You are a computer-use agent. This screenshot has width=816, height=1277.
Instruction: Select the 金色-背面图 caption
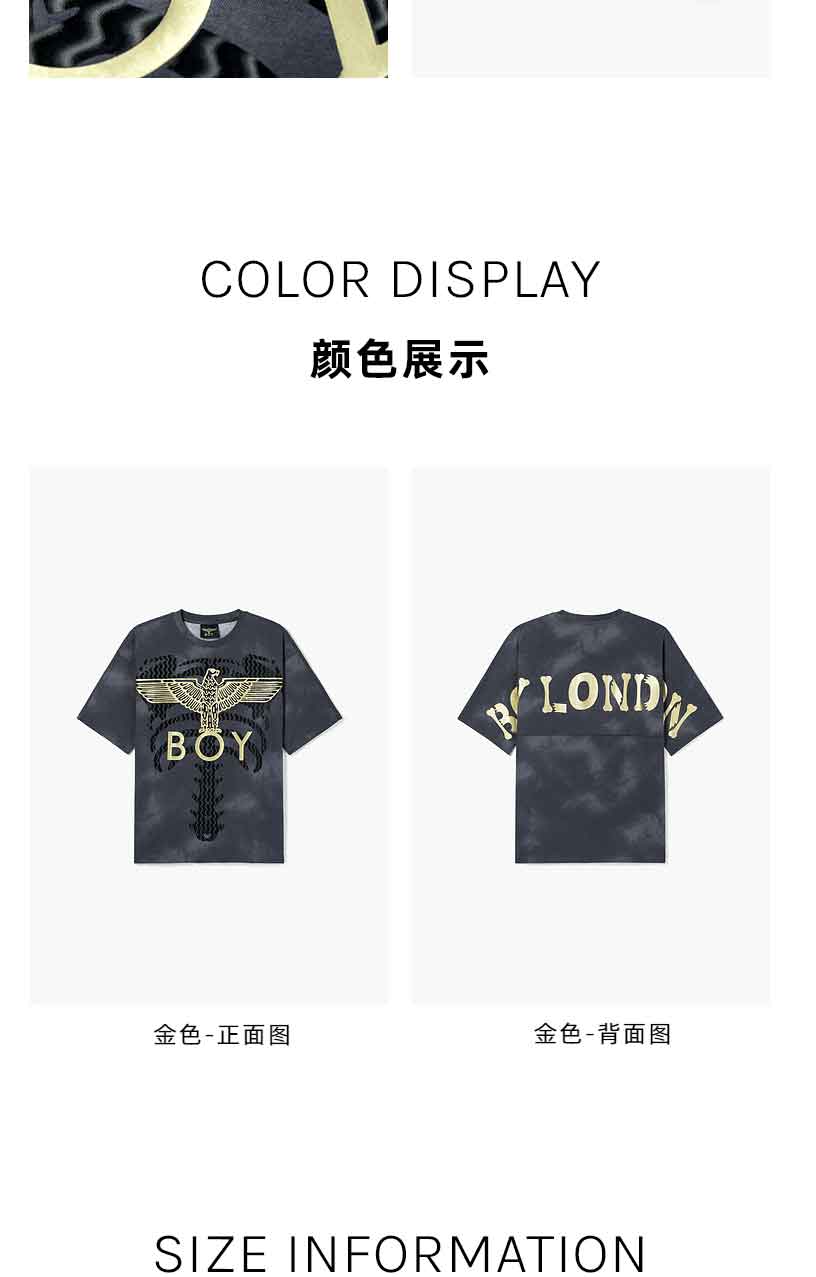tap(603, 1034)
